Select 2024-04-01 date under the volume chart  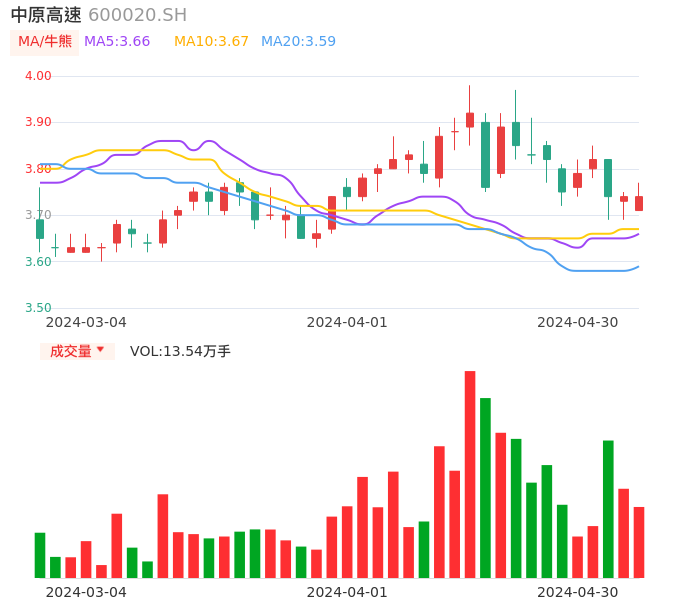coord(346,592)
